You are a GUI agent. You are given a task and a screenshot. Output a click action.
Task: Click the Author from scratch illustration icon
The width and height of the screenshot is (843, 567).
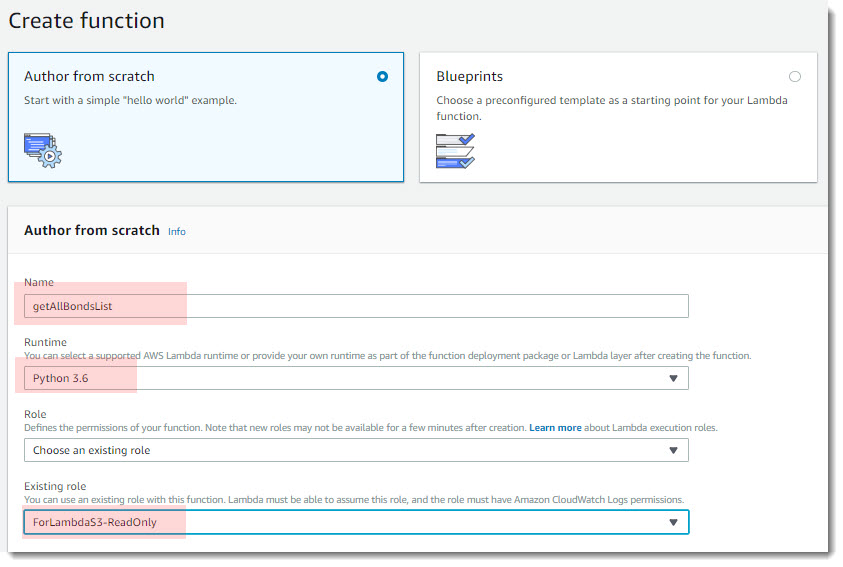point(43,148)
